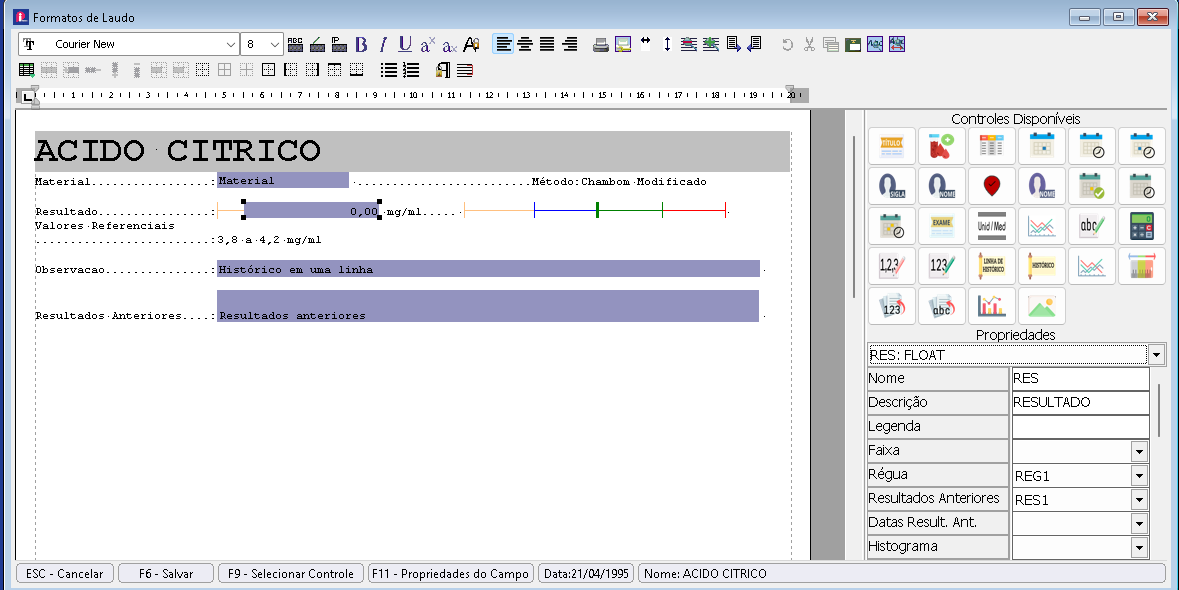Open the RES: FLOAT field selector
This screenshot has height=590, width=1179.
1156,355
